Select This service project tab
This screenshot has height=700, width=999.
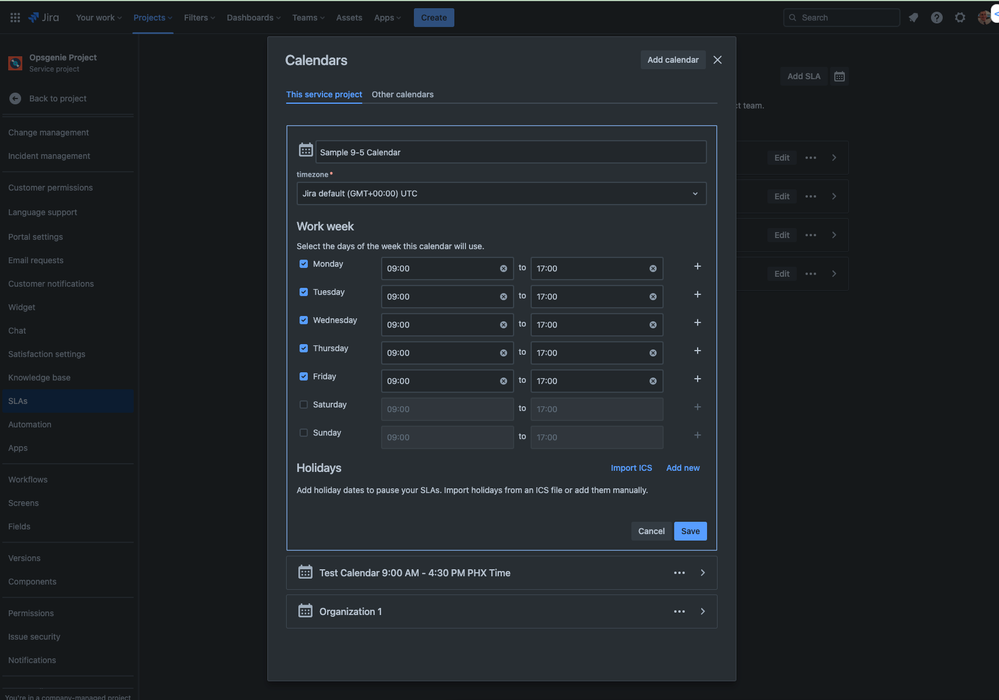coord(324,94)
